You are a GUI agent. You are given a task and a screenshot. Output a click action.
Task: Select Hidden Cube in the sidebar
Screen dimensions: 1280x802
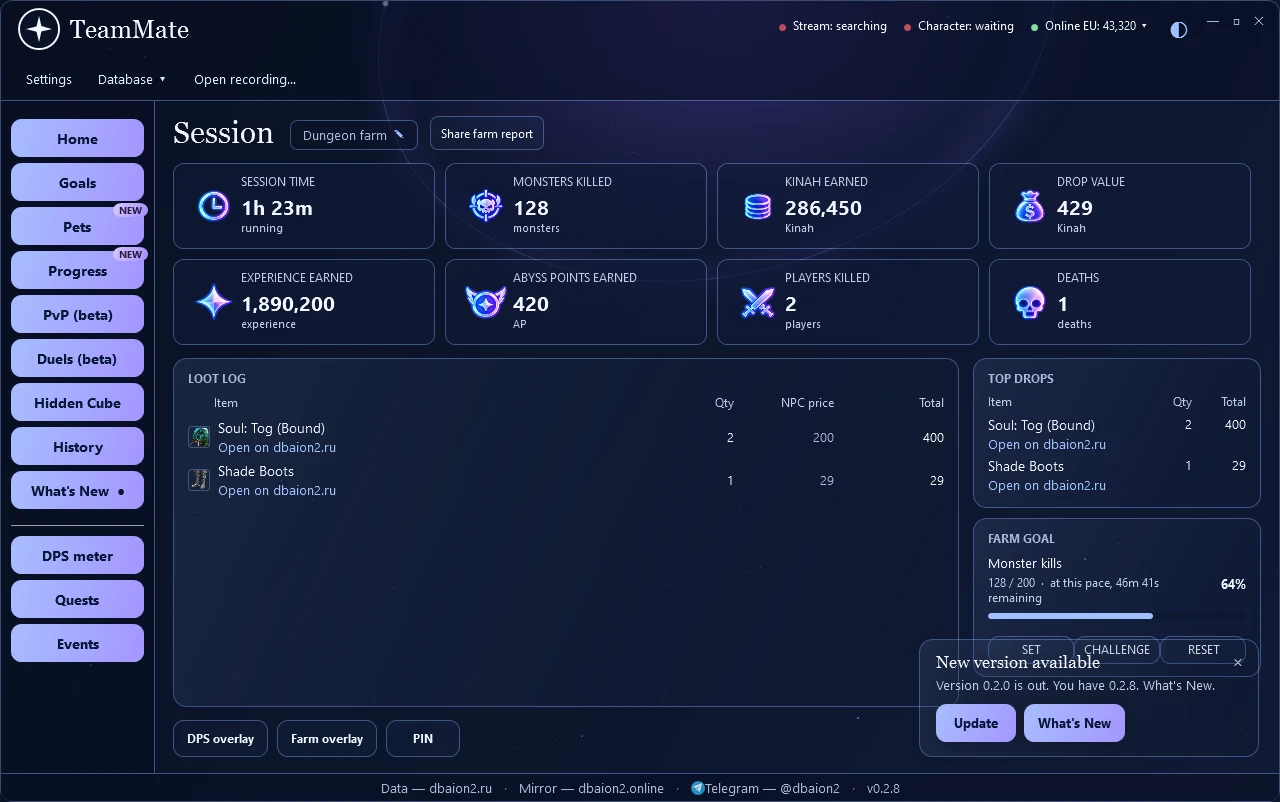(x=77, y=403)
